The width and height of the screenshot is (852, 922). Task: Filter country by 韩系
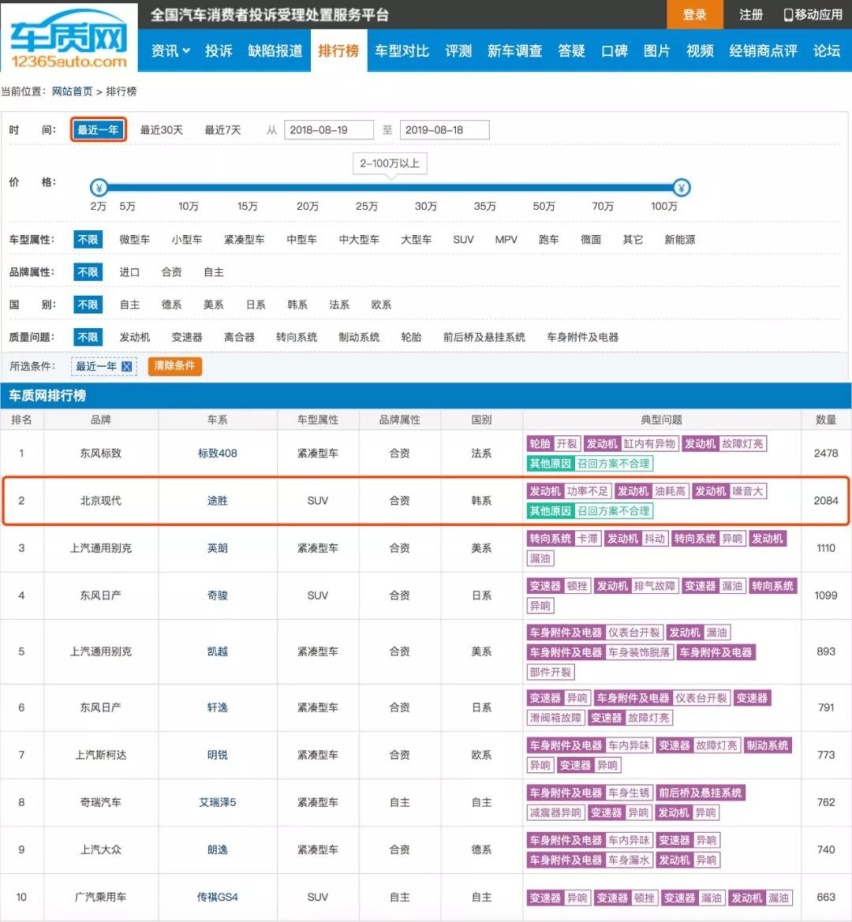[297, 305]
